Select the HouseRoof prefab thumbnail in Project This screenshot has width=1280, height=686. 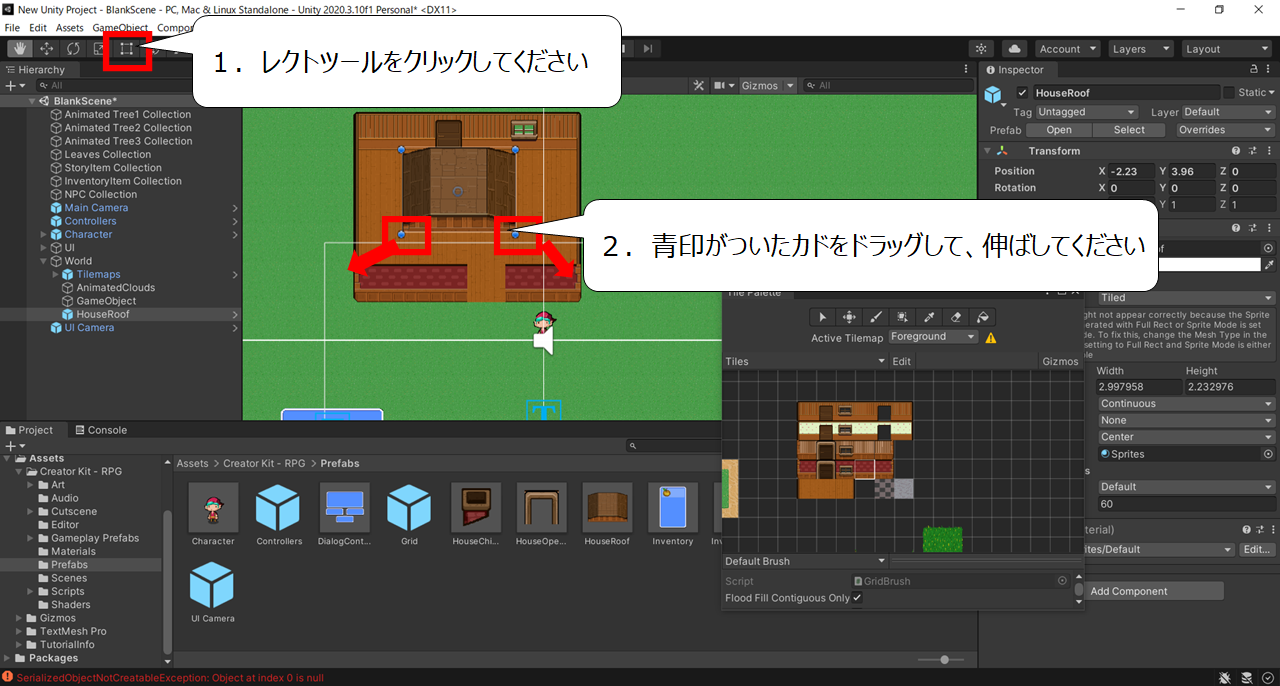[x=607, y=508]
